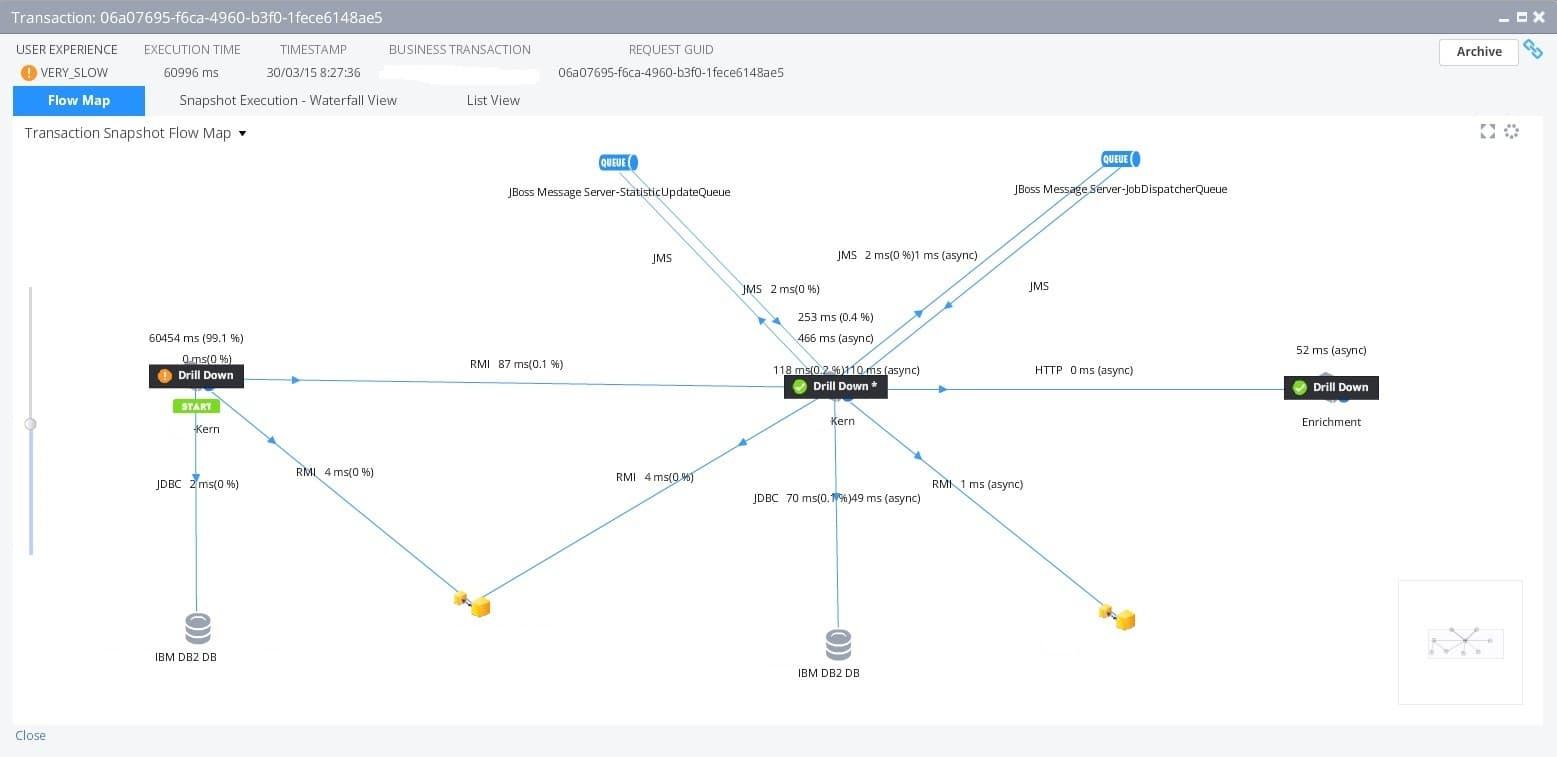Expand the Transaction Snapshot Flow Map dropdown
The image size is (1557, 757).
pyautogui.click(x=242, y=133)
